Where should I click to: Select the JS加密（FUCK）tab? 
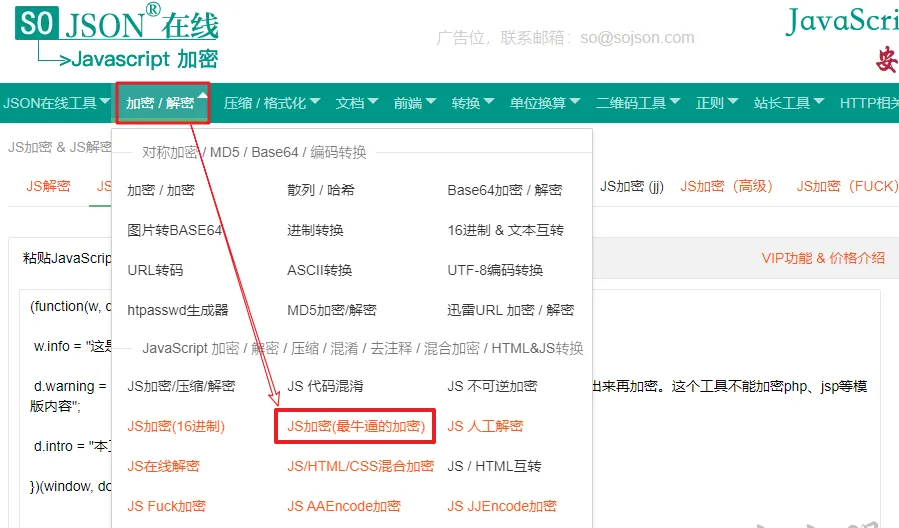coord(847,186)
